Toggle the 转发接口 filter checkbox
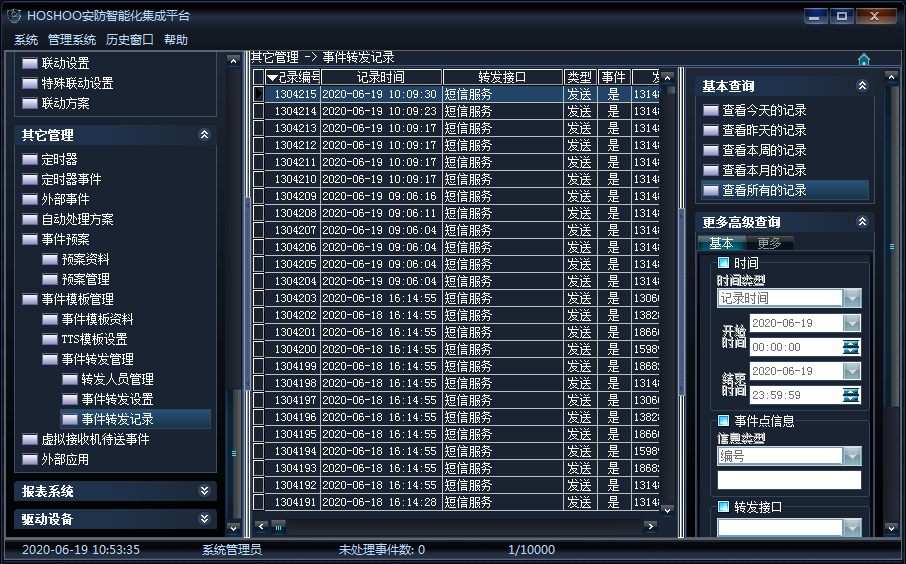 point(724,507)
